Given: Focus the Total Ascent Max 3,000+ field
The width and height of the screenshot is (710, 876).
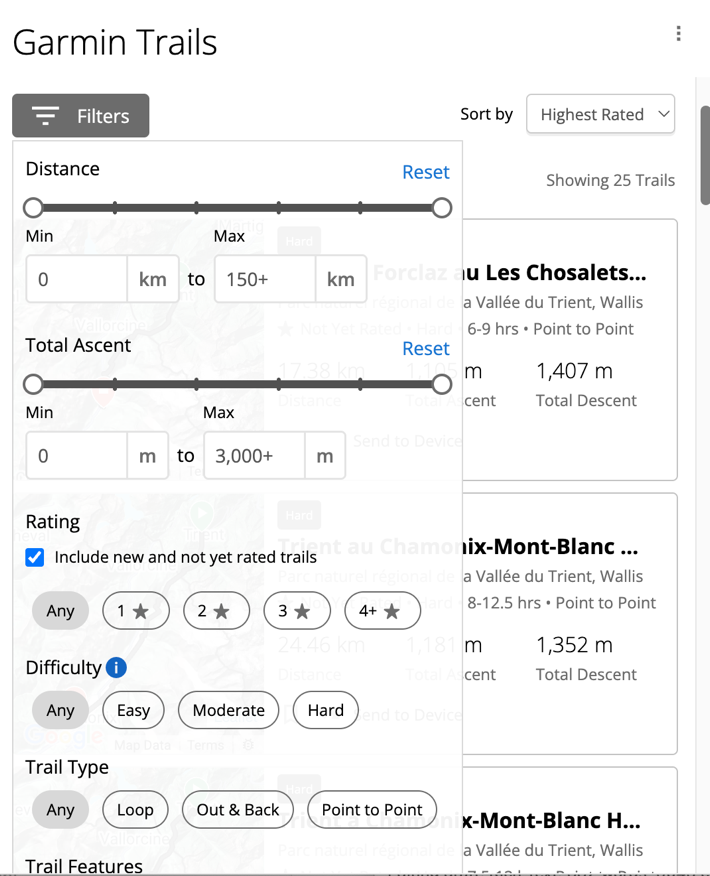Looking at the screenshot, I should (x=255, y=456).
